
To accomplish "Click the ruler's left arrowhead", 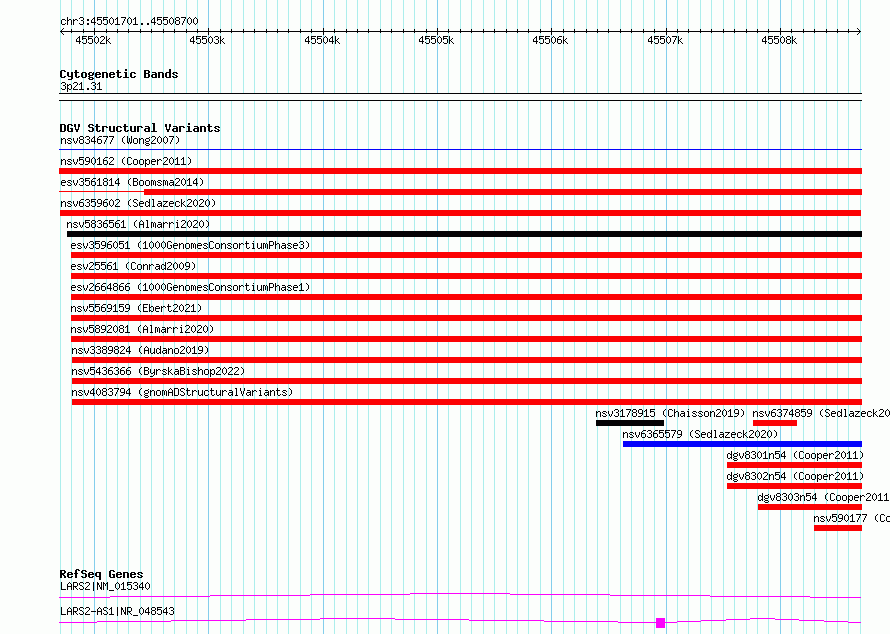I will tap(62, 31).
